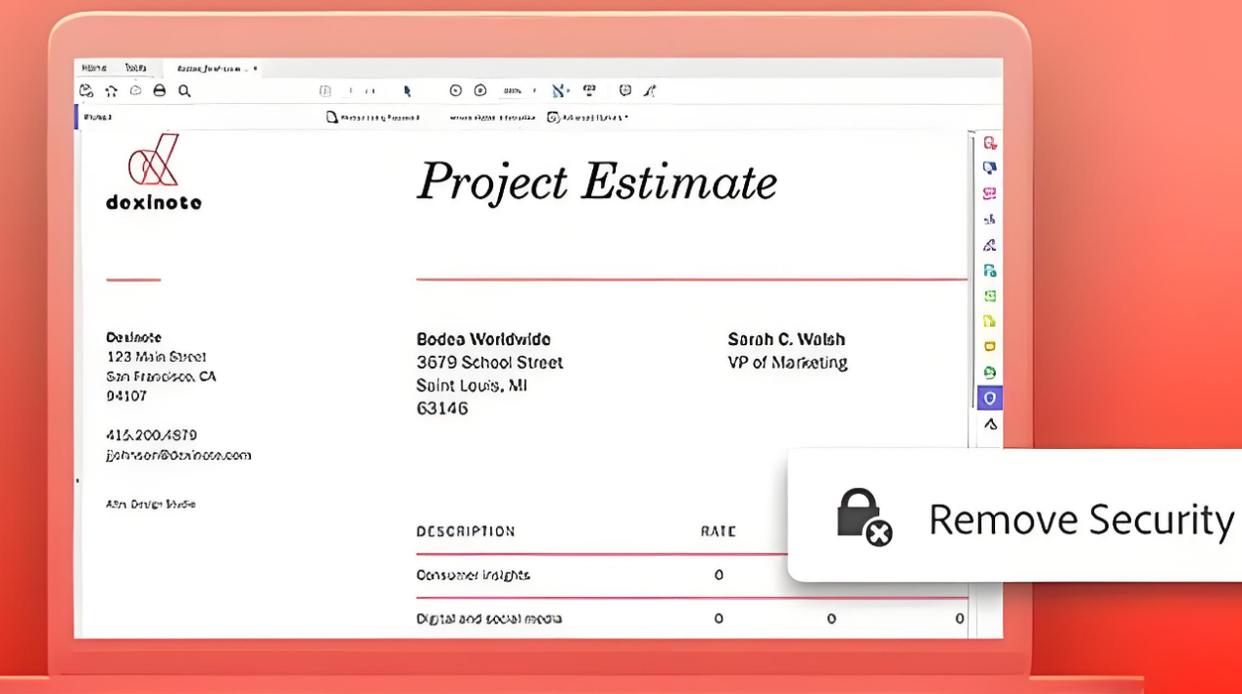The height and width of the screenshot is (694, 1242).
Task: Click the red Create PDF icon atop right sidebar
Action: 989,144
